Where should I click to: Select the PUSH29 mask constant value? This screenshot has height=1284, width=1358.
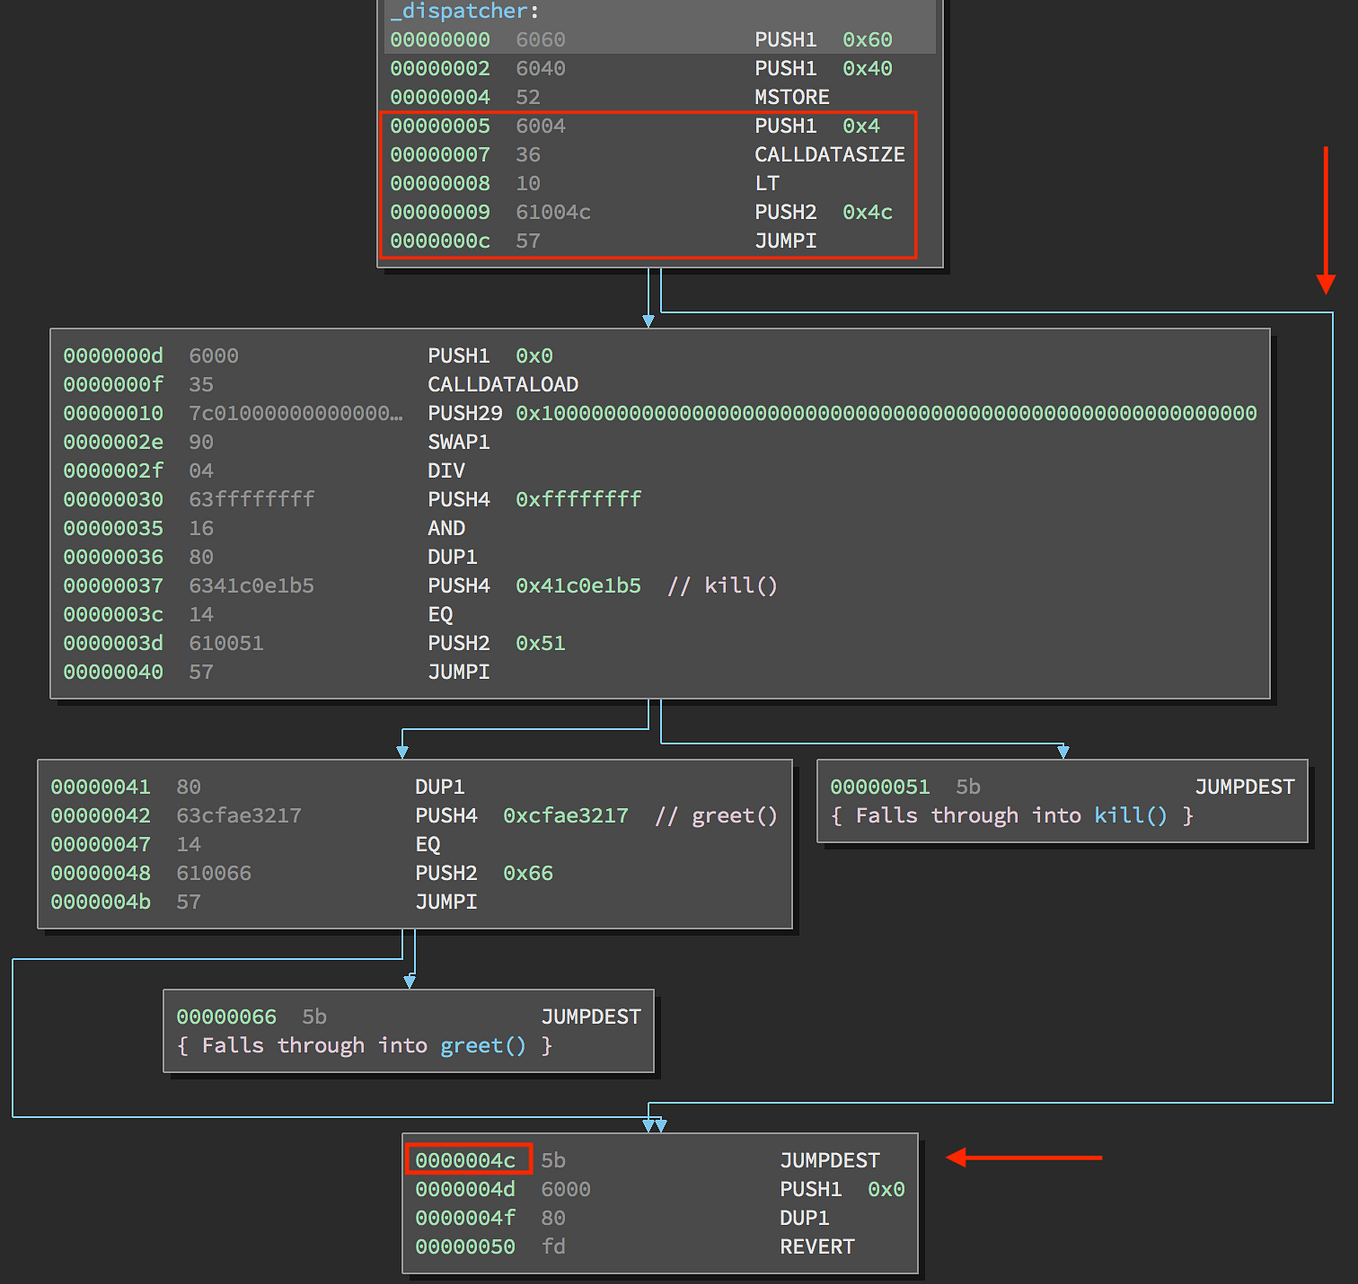[884, 412]
